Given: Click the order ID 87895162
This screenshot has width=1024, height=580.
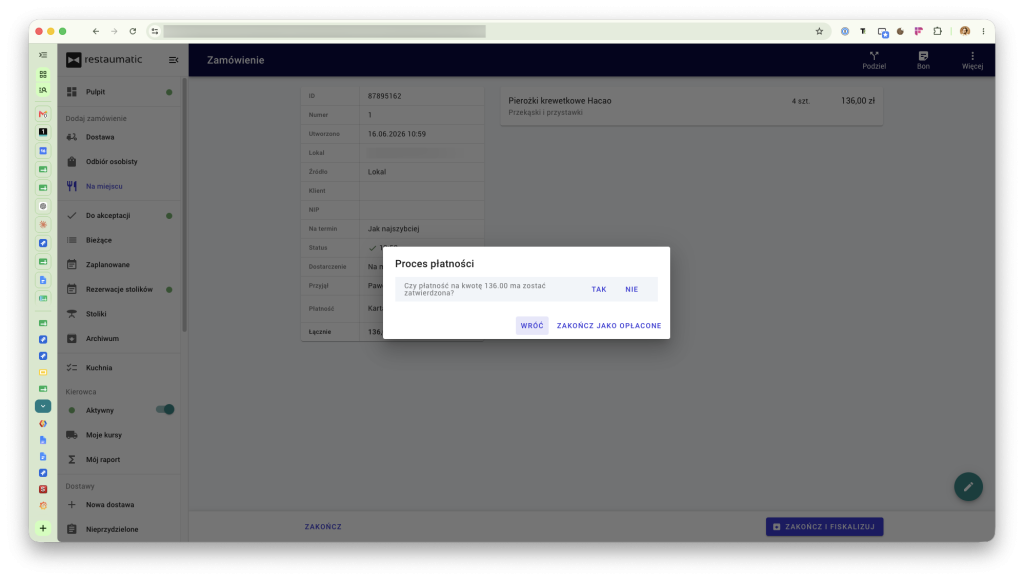Looking at the screenshot, I should (x=385, y=96).
